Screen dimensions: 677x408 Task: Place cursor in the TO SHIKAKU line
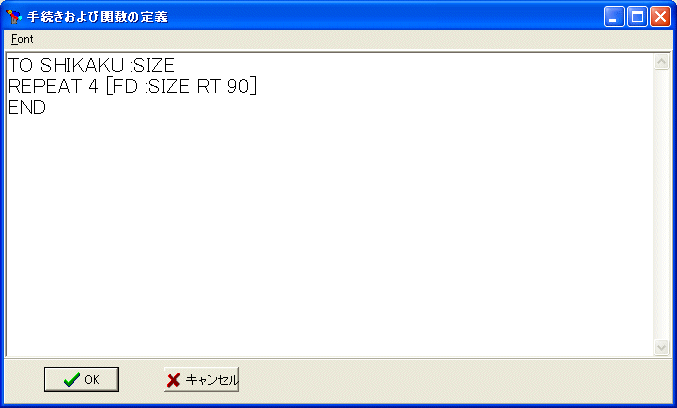coord(91,65)
